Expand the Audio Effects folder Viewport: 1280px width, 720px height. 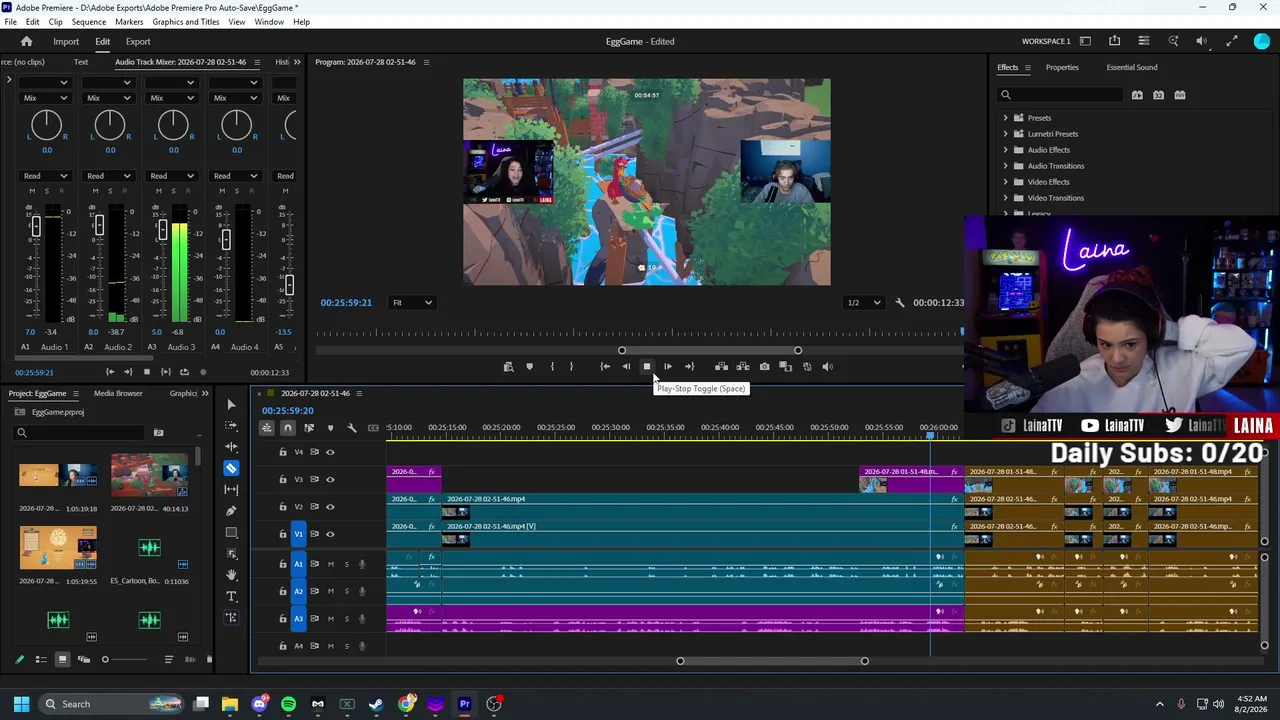tap(1006, 150)
